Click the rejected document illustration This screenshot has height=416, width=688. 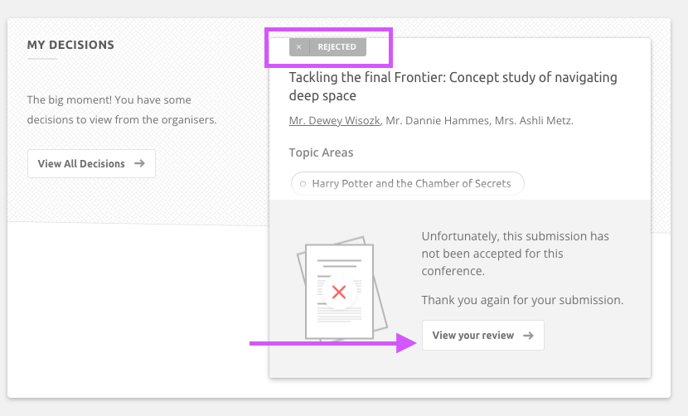pos(342,289)
